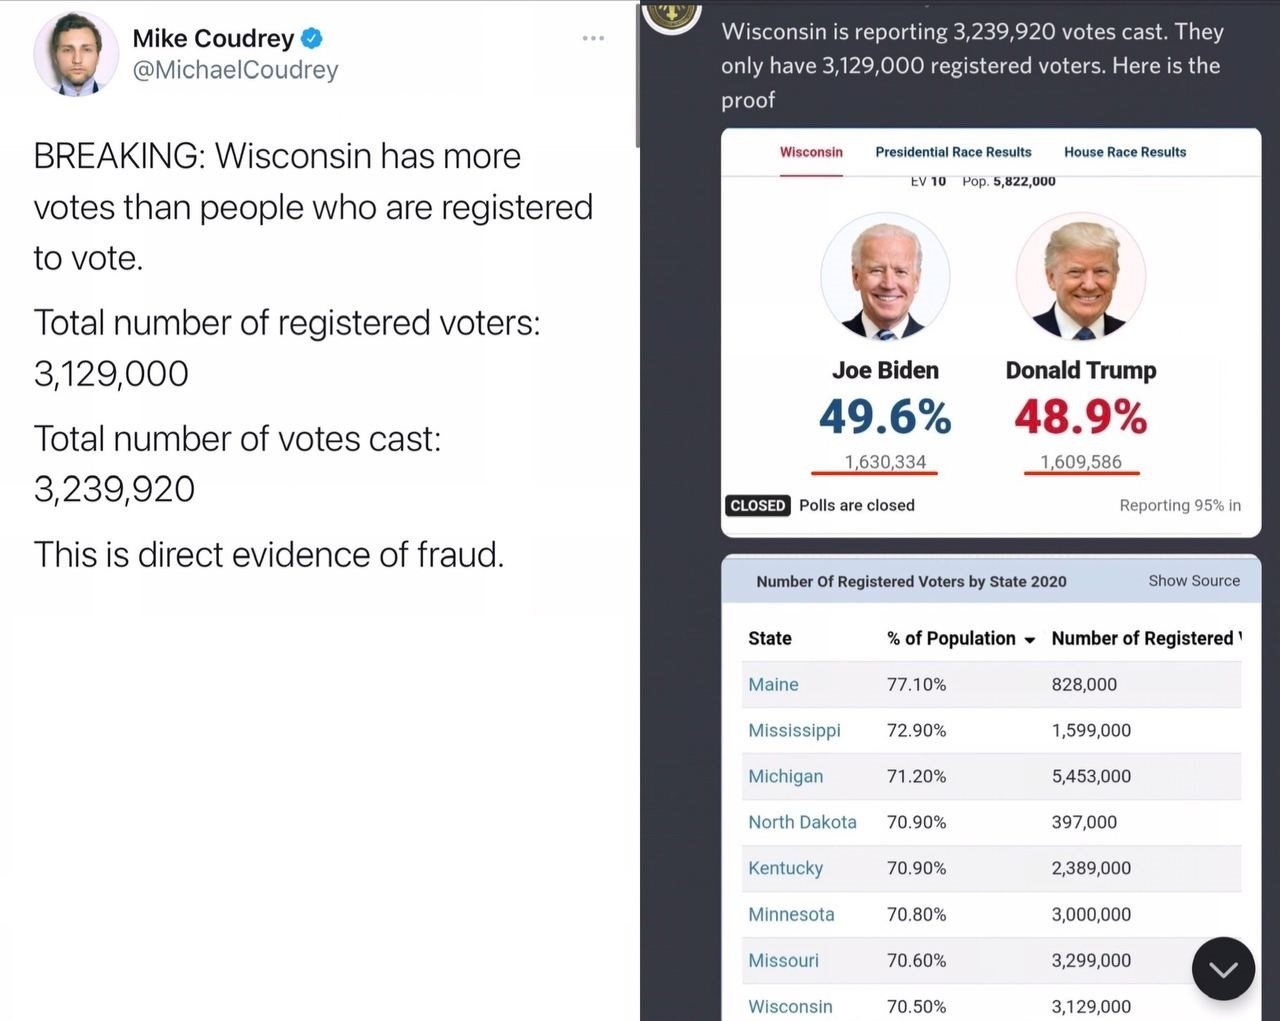Switch to Presidential Race Results tab
Viewport: 1280px width, 1021px height.
tap(953, 152)
